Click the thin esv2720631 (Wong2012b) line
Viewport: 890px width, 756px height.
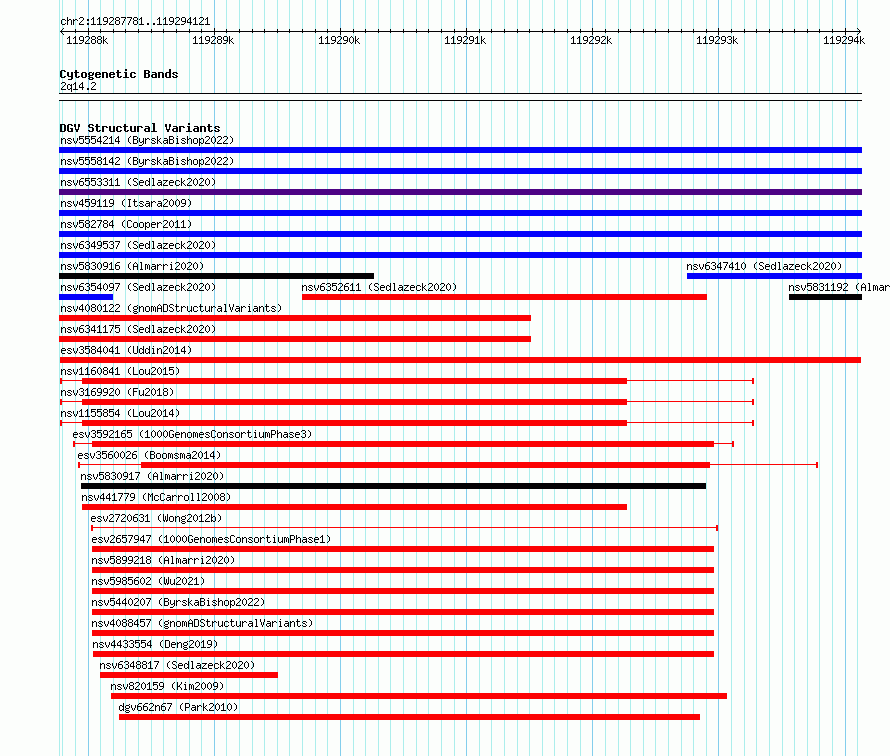[x=404, y=528]
